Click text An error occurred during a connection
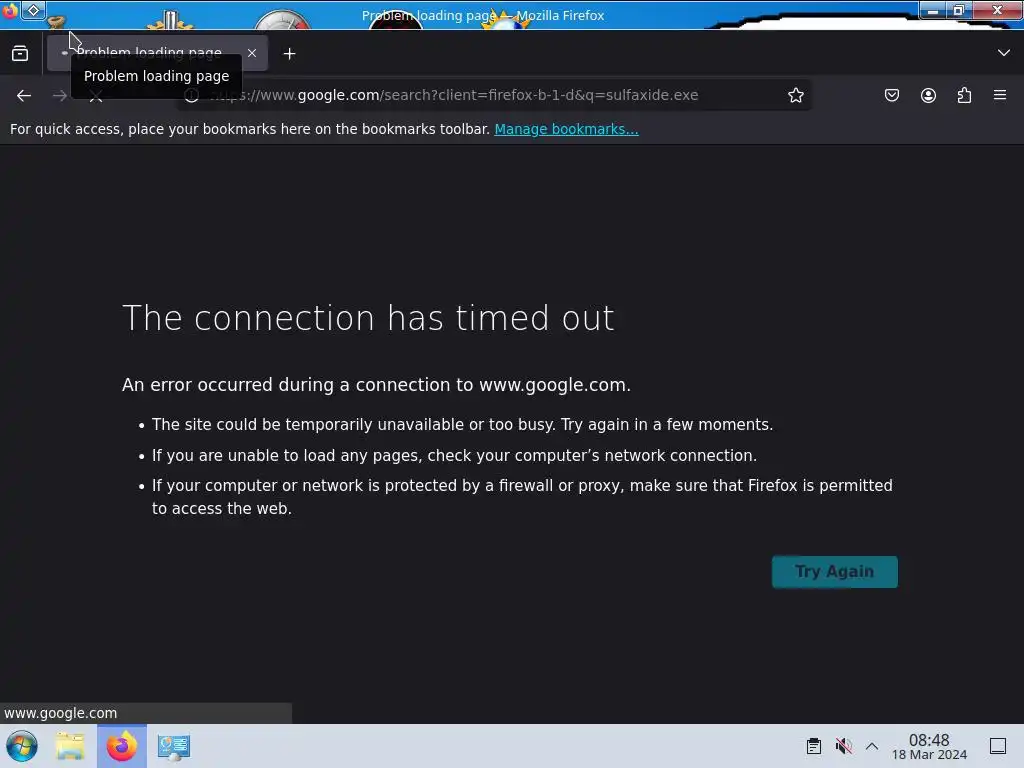The image size is (1024, 768). click(376, 385)
